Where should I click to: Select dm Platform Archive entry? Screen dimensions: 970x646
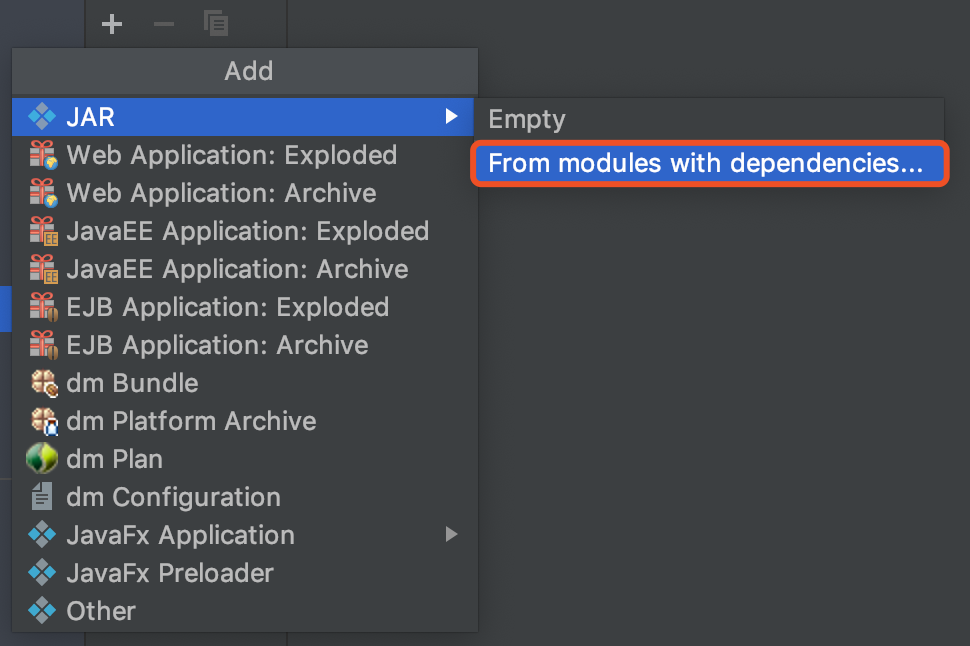click(191, 421)
